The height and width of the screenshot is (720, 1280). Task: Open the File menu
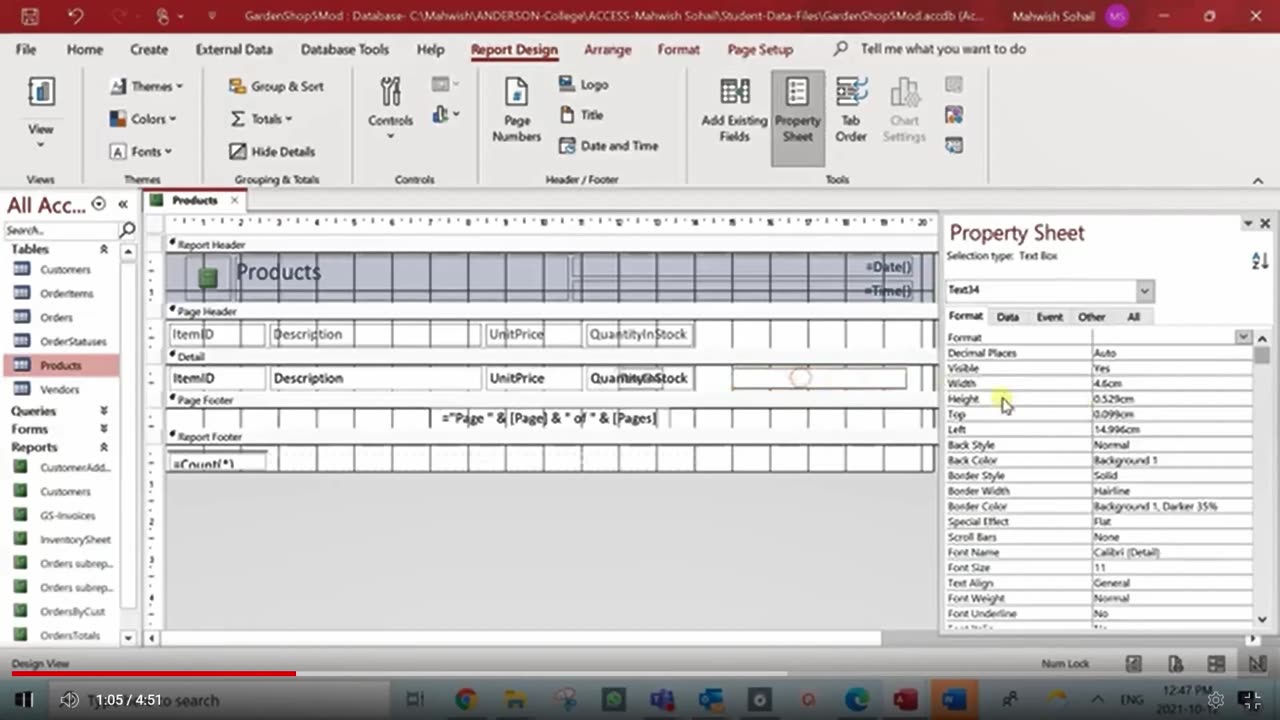pos(26,49)
